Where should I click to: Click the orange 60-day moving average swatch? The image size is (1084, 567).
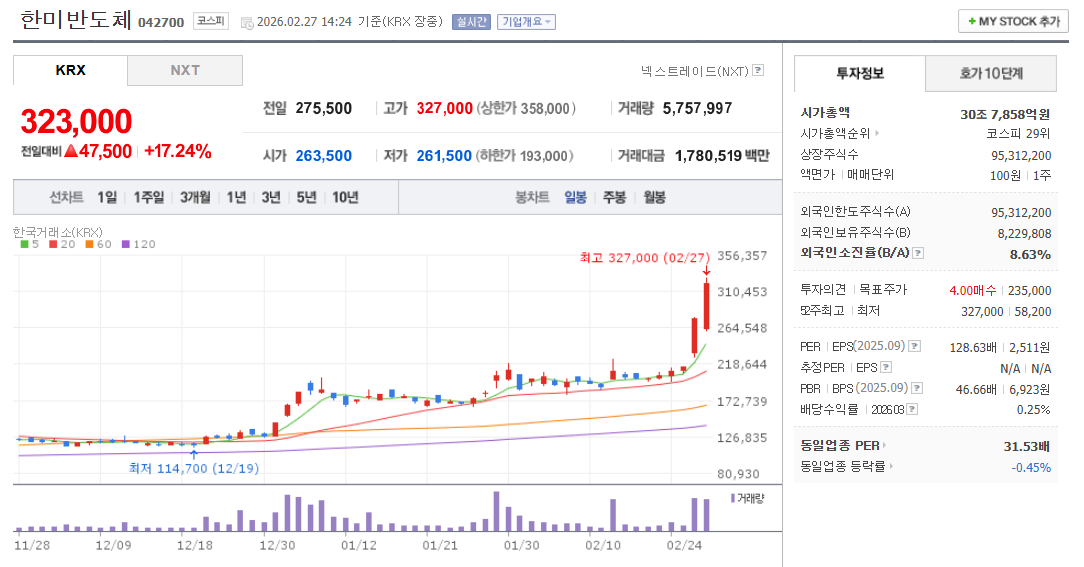pyautogui.click(x=89, y=244)
